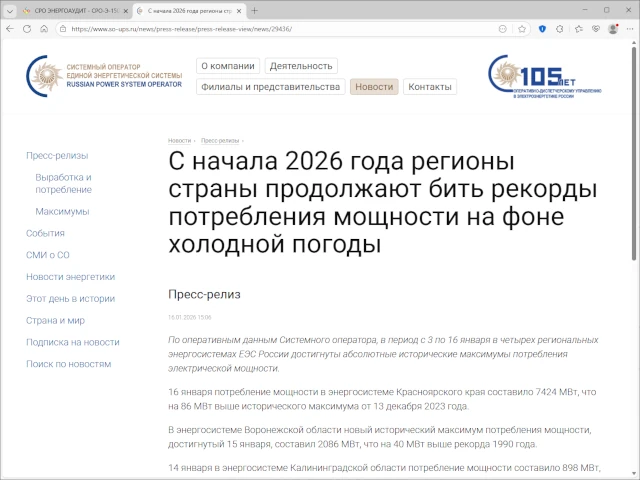
Task: Click the Красноярского края paragraph
Action: coord(382,399)
